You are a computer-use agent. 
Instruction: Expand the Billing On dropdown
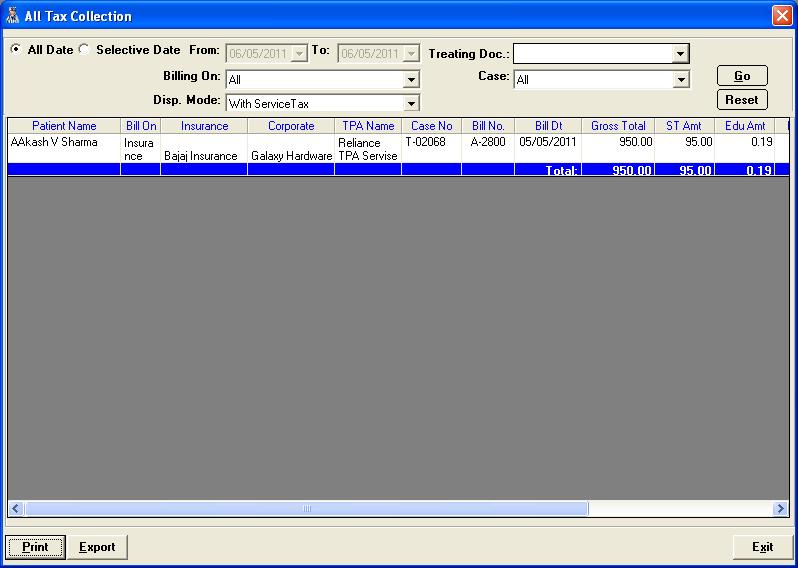410,80
